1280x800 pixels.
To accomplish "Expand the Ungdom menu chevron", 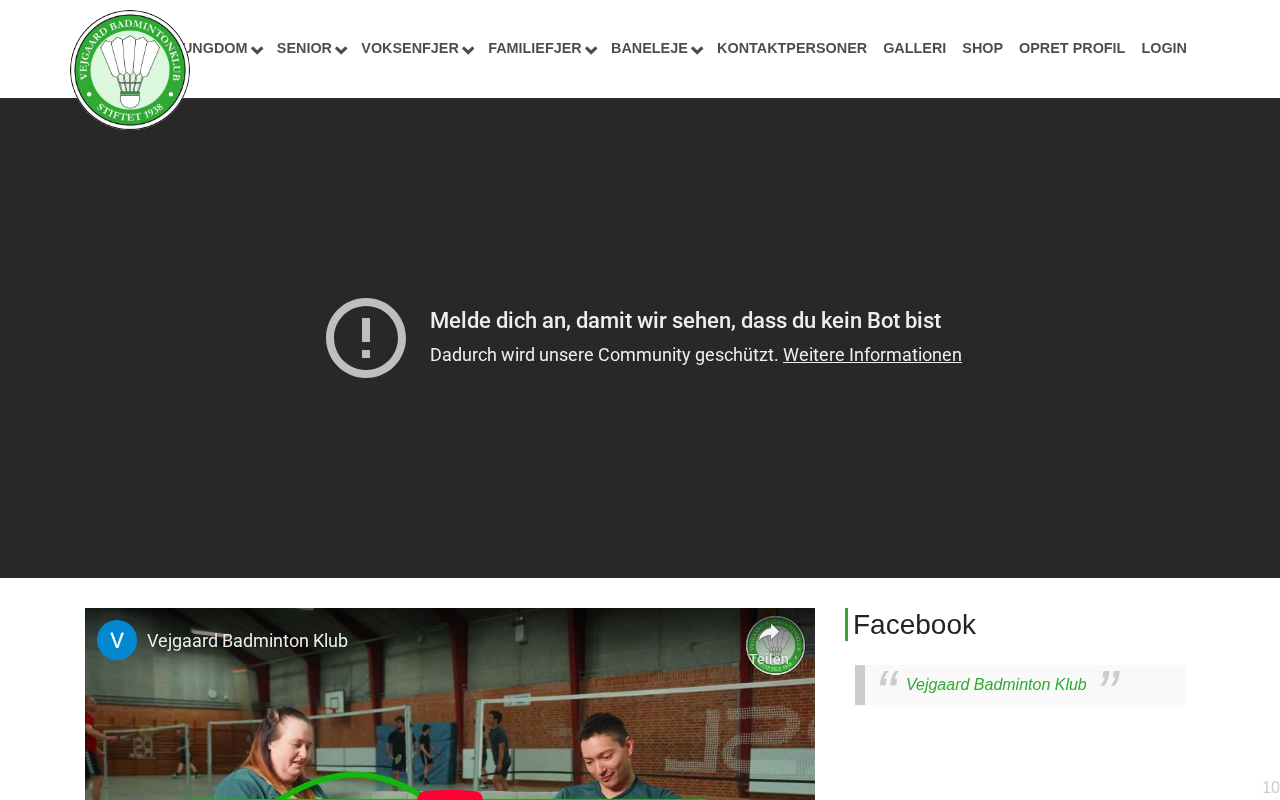I will click(x=257, y=49).
